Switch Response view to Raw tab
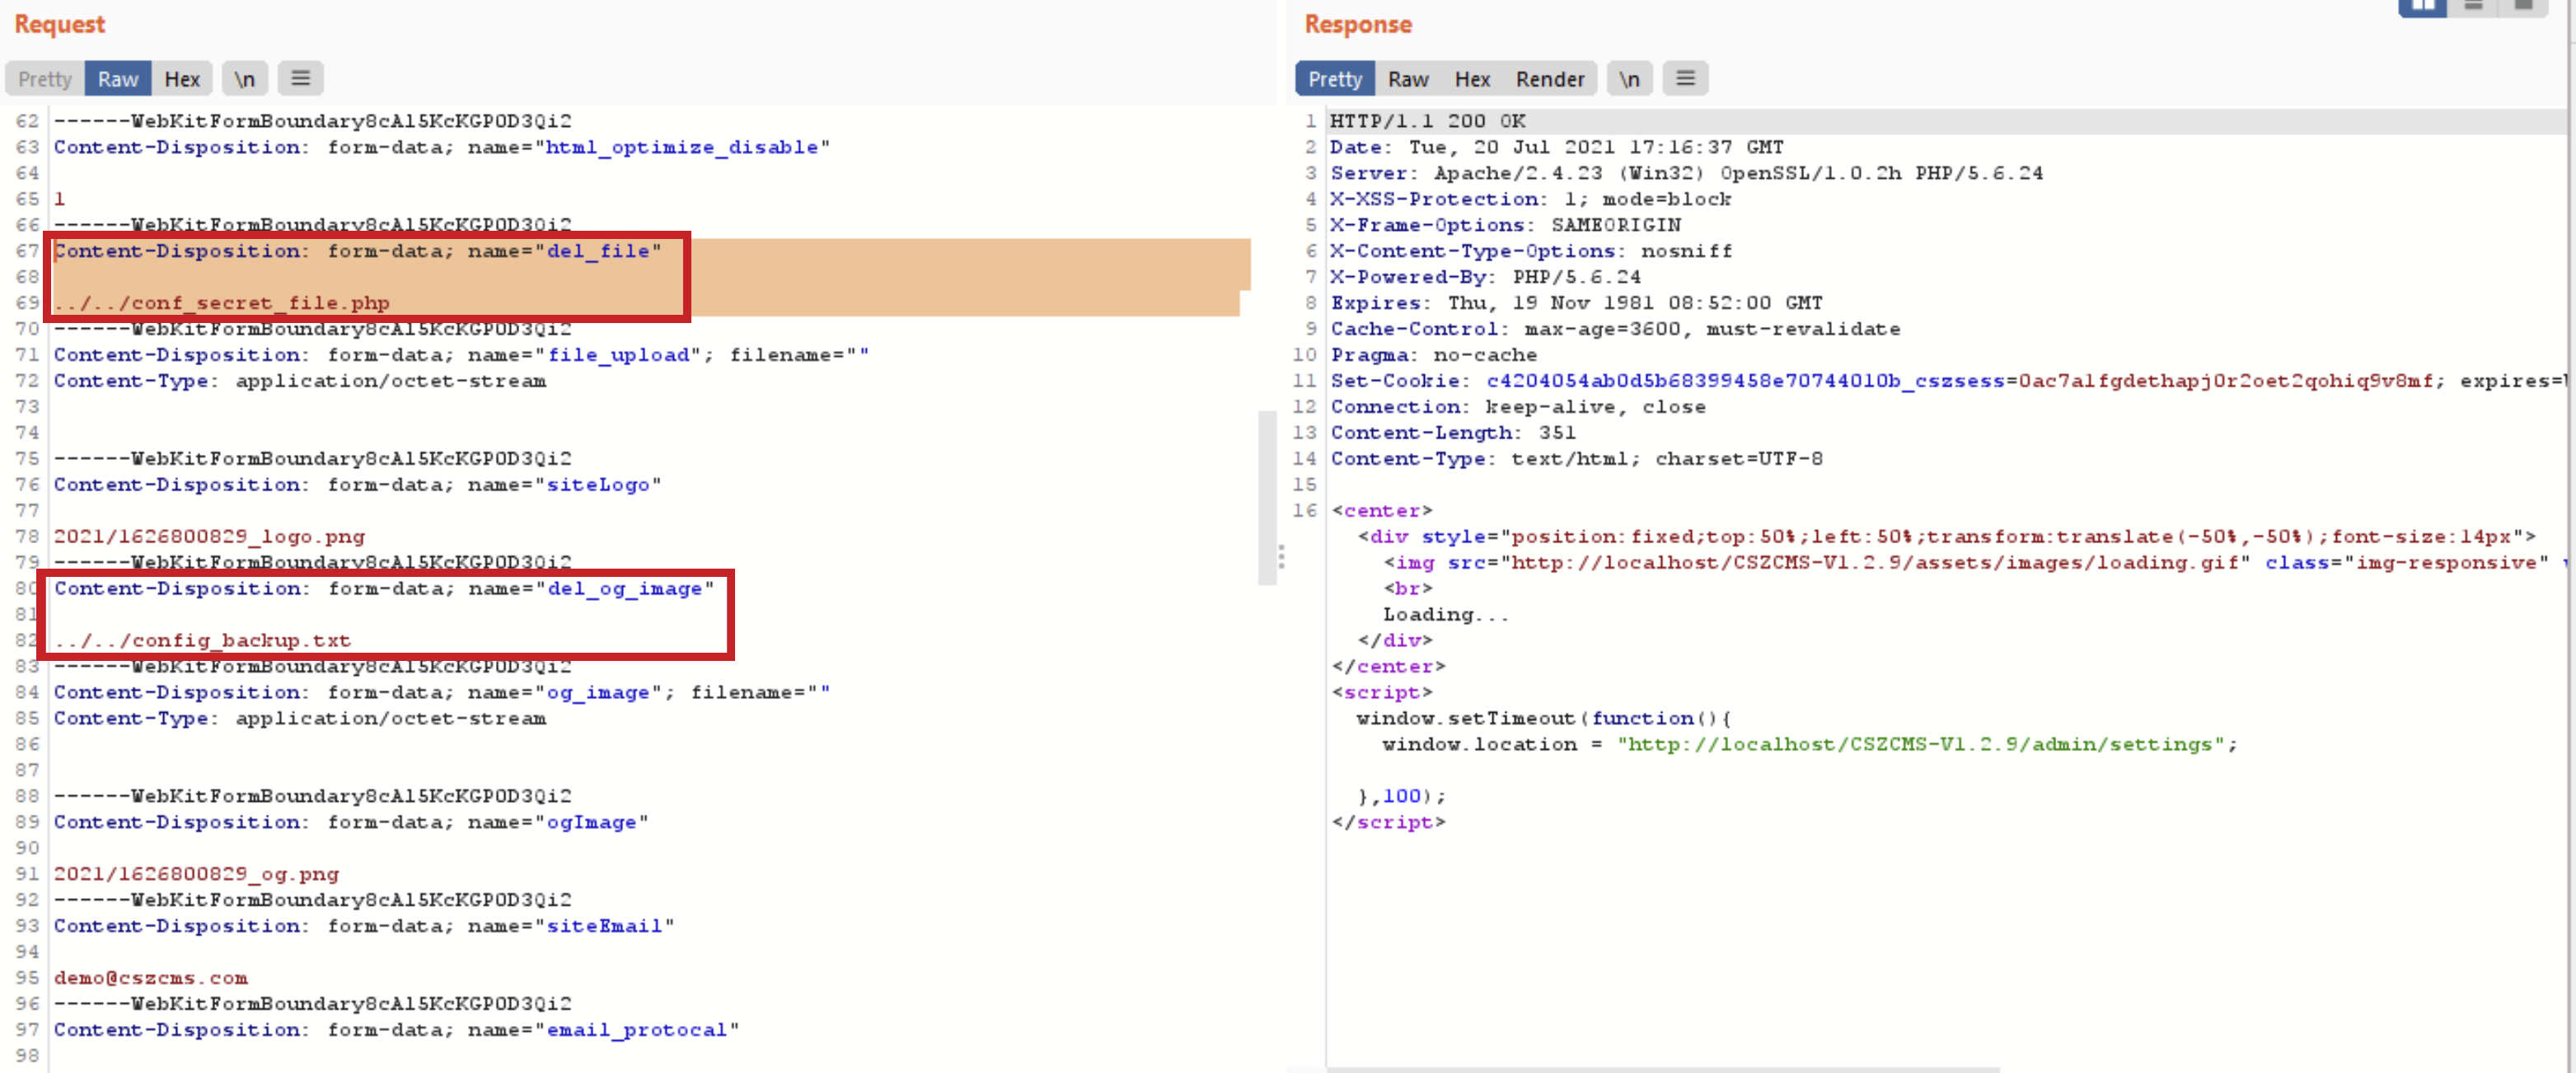2576x1073 pixels. [x=1408, y=79]
